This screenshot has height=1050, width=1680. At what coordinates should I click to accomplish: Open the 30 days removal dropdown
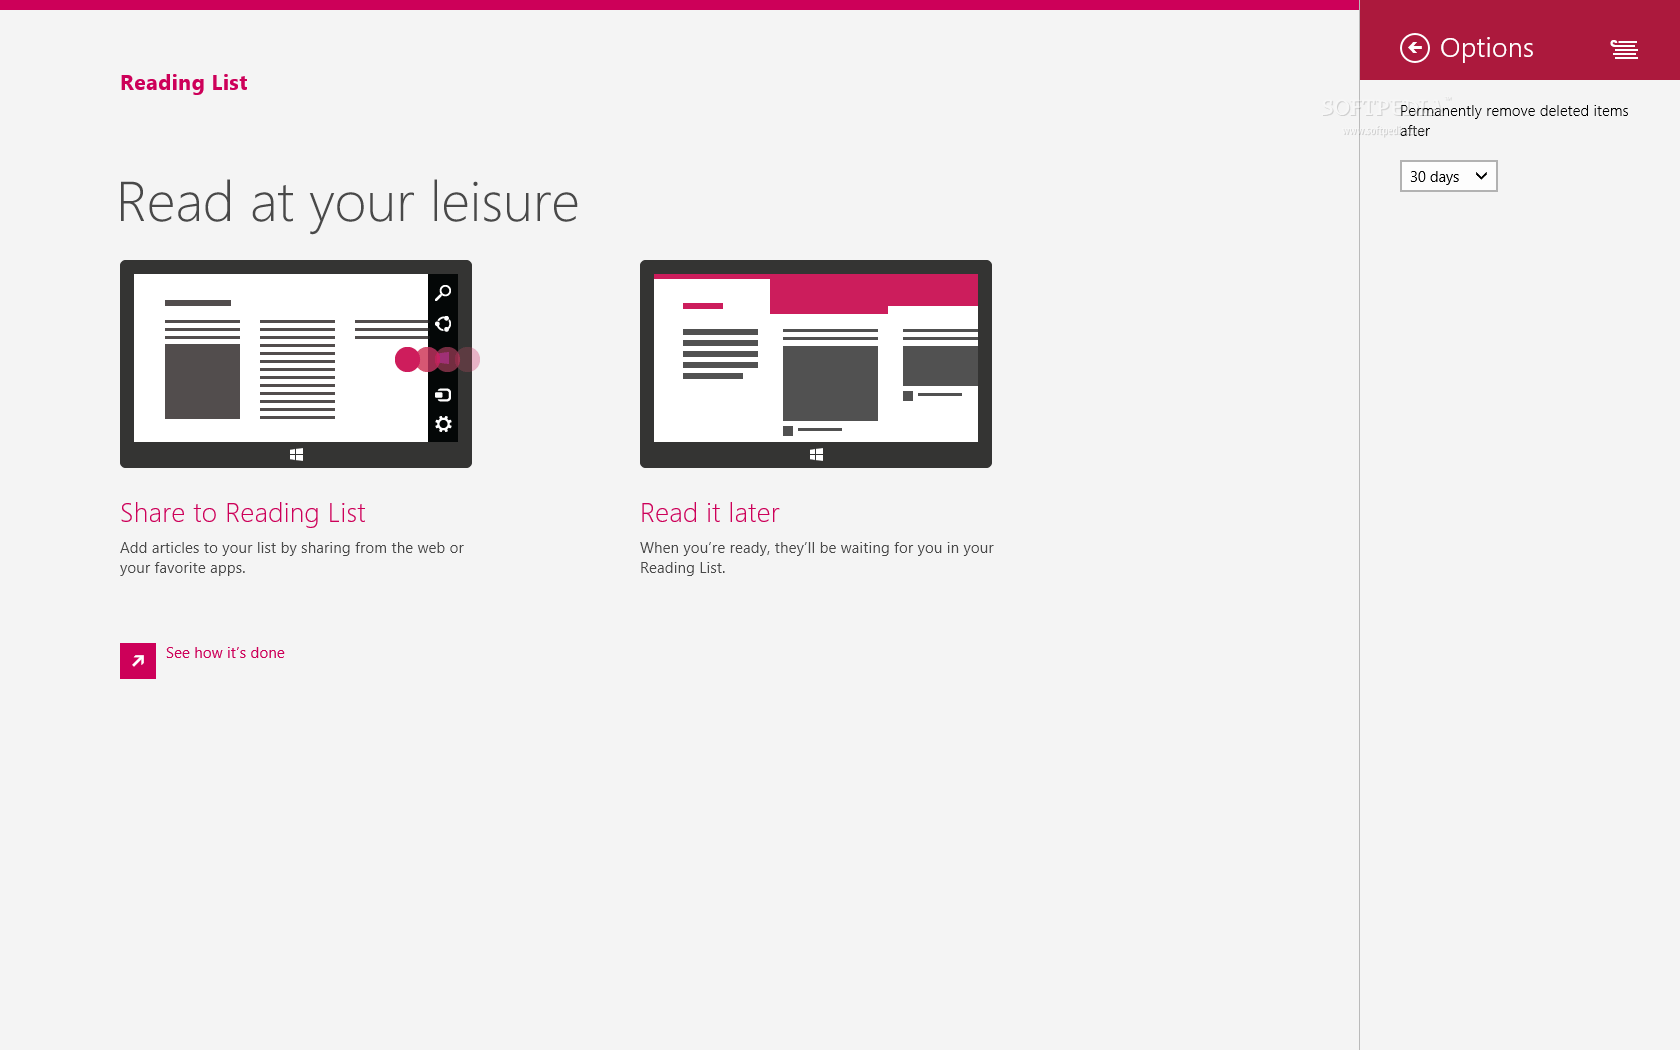pos(1448,176)
